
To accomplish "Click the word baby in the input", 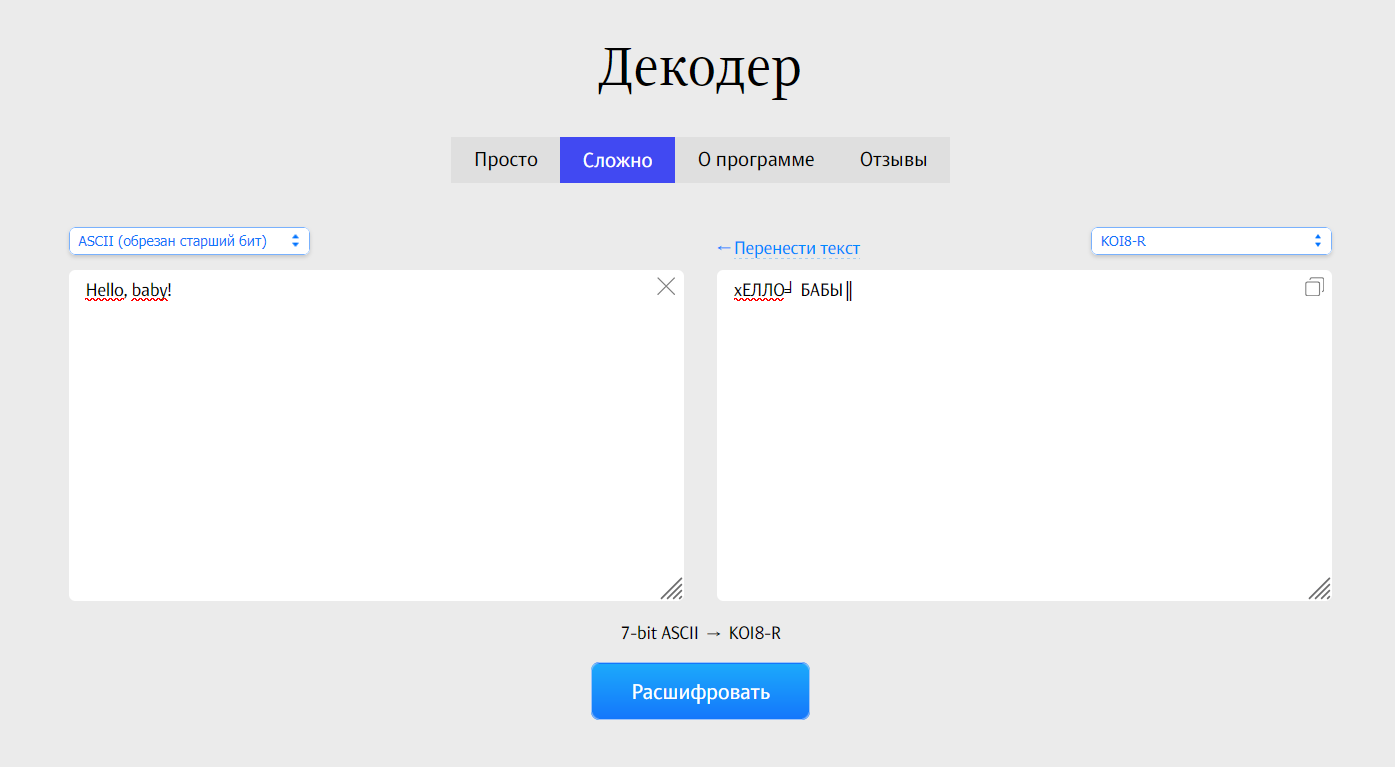I will coord(149,291).
